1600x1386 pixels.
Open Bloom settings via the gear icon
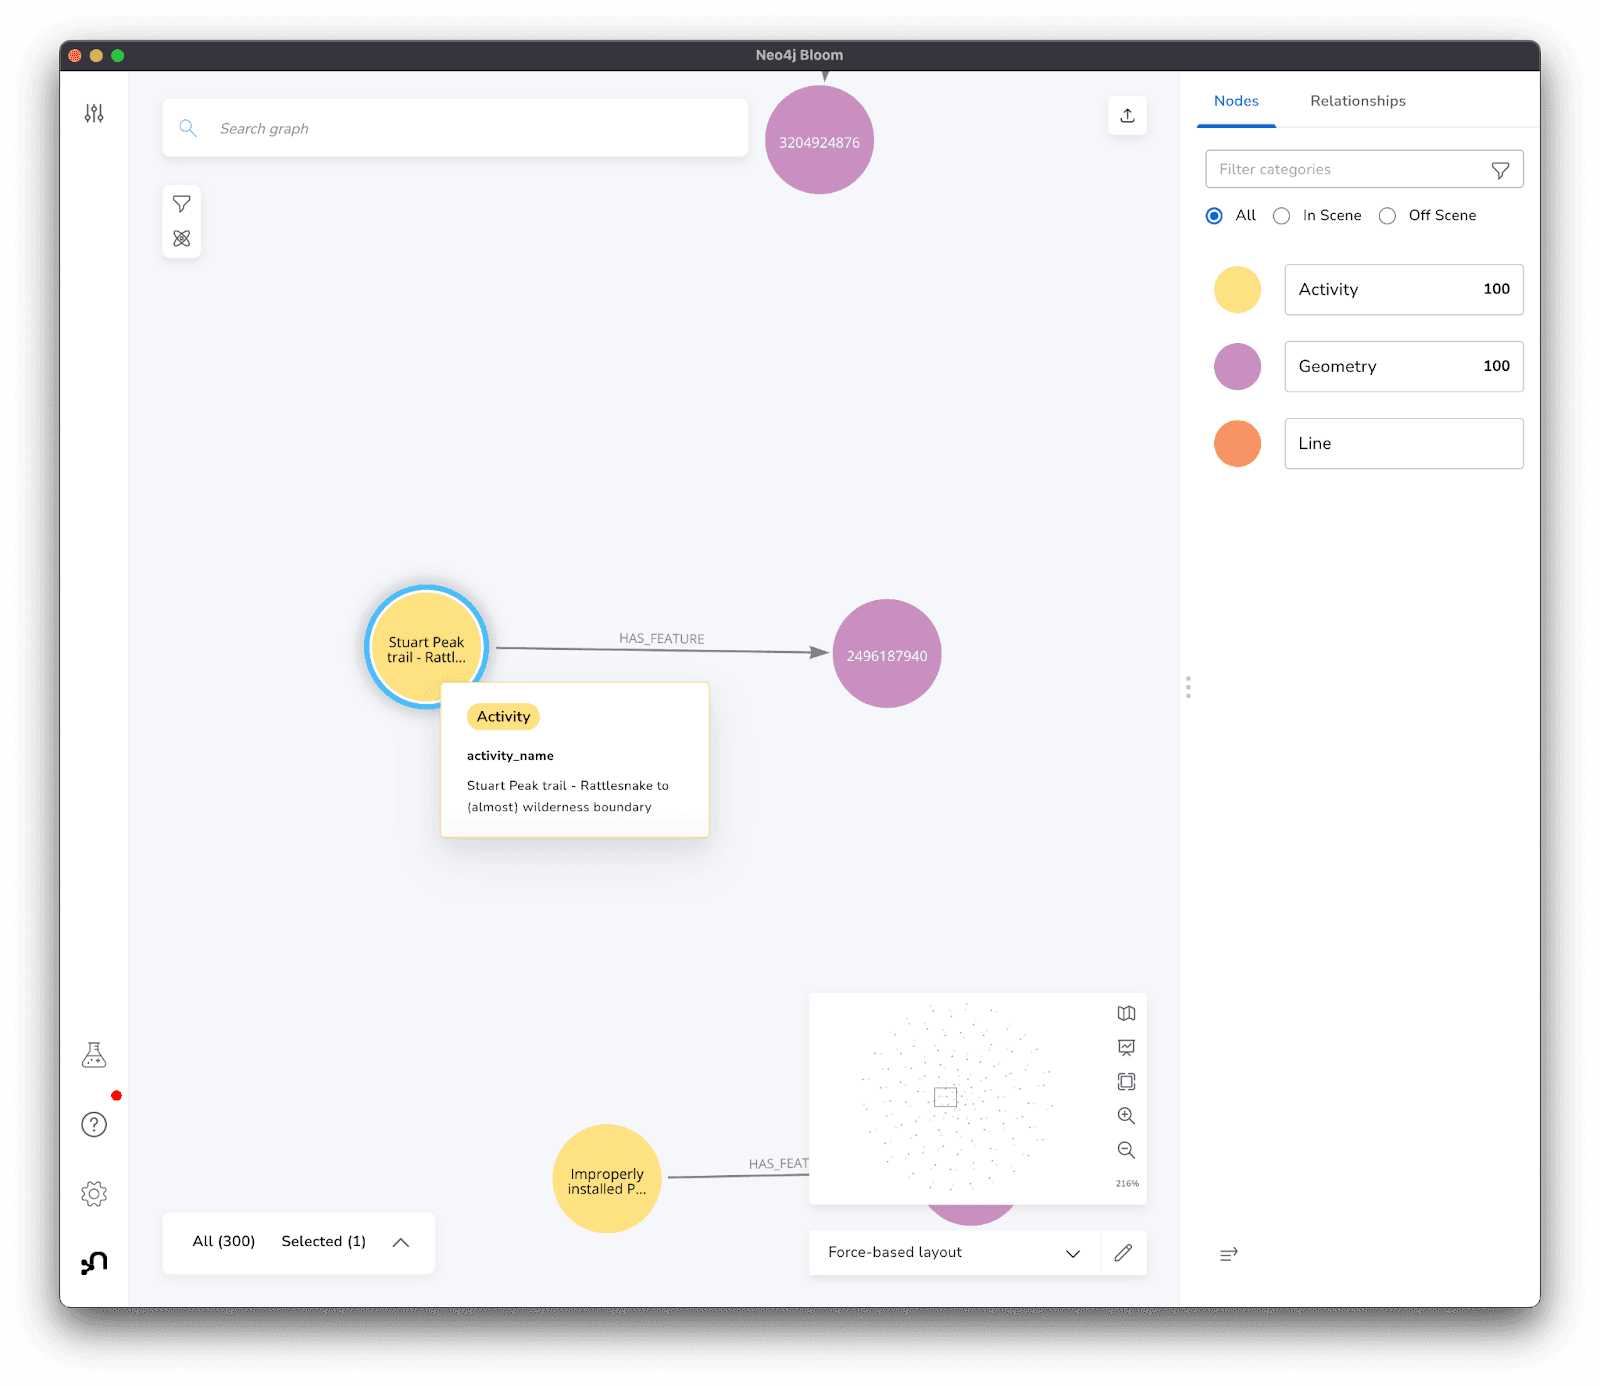pos(93,1193)
